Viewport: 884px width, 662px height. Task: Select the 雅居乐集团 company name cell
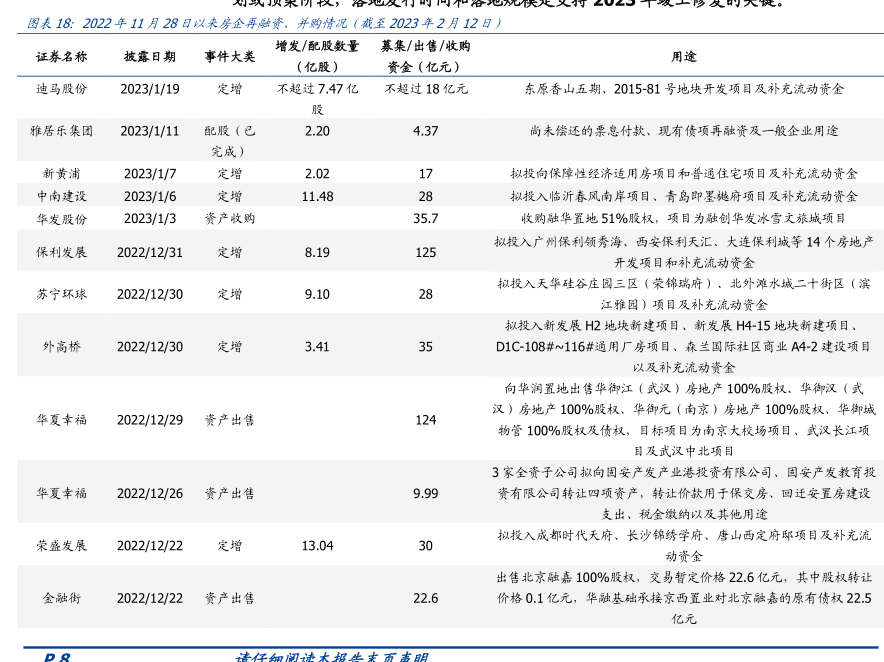click(61, 131)
